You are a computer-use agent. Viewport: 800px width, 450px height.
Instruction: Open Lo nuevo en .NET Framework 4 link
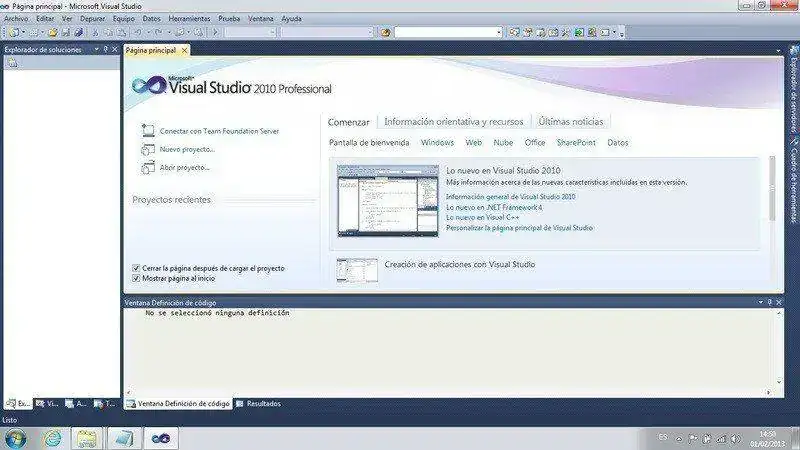point(494,207)
